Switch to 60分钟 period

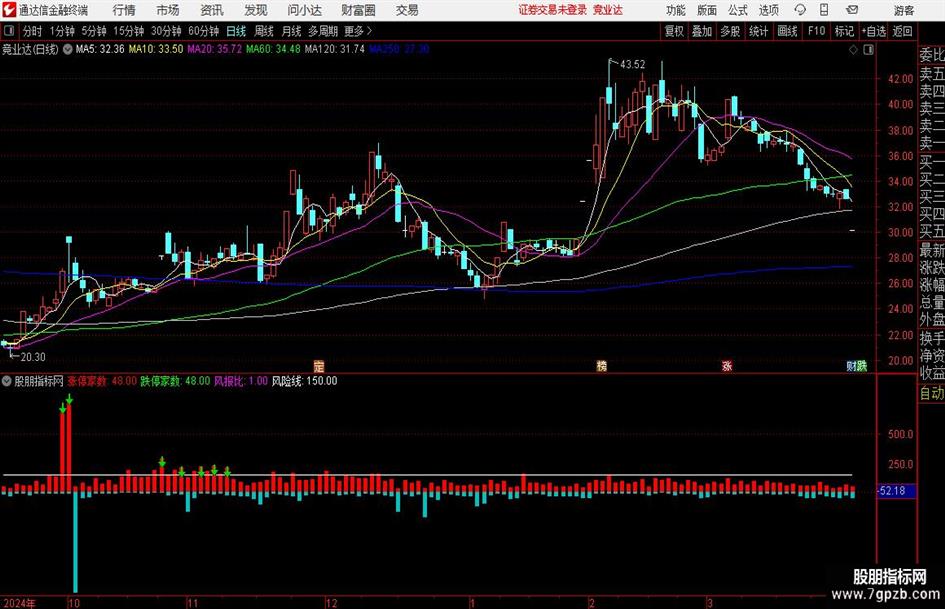coord(203,31)
